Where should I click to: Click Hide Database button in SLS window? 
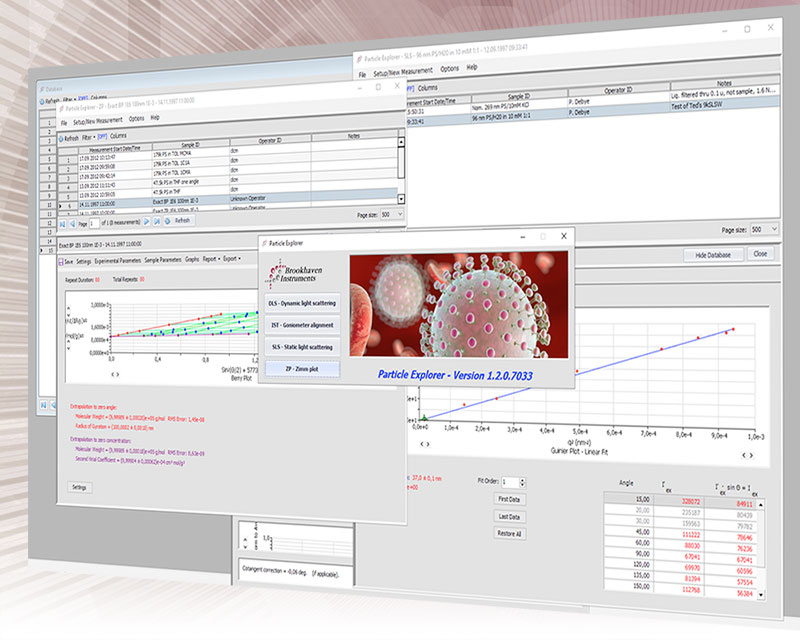point(713,255)
